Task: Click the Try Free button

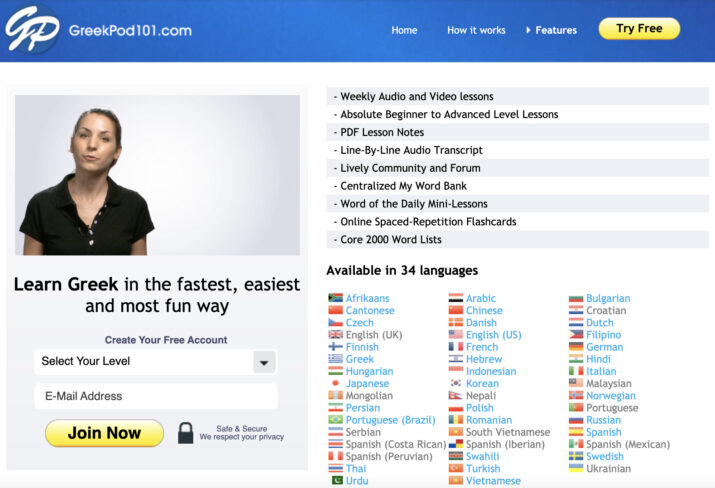Action: (x=639, y=28)
